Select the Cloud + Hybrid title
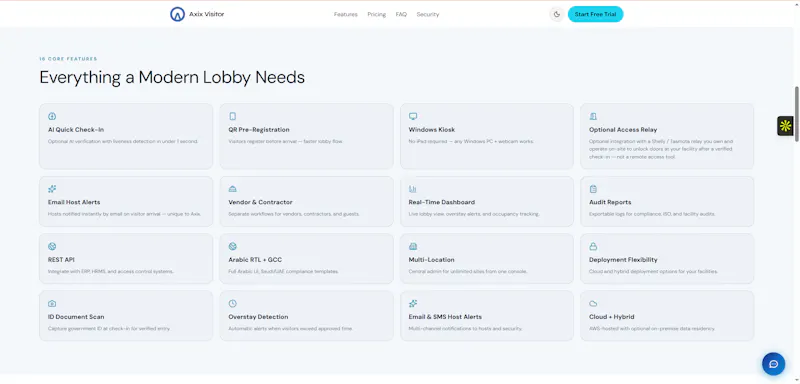Screen dimensions: 800x384 click(612, 317)
